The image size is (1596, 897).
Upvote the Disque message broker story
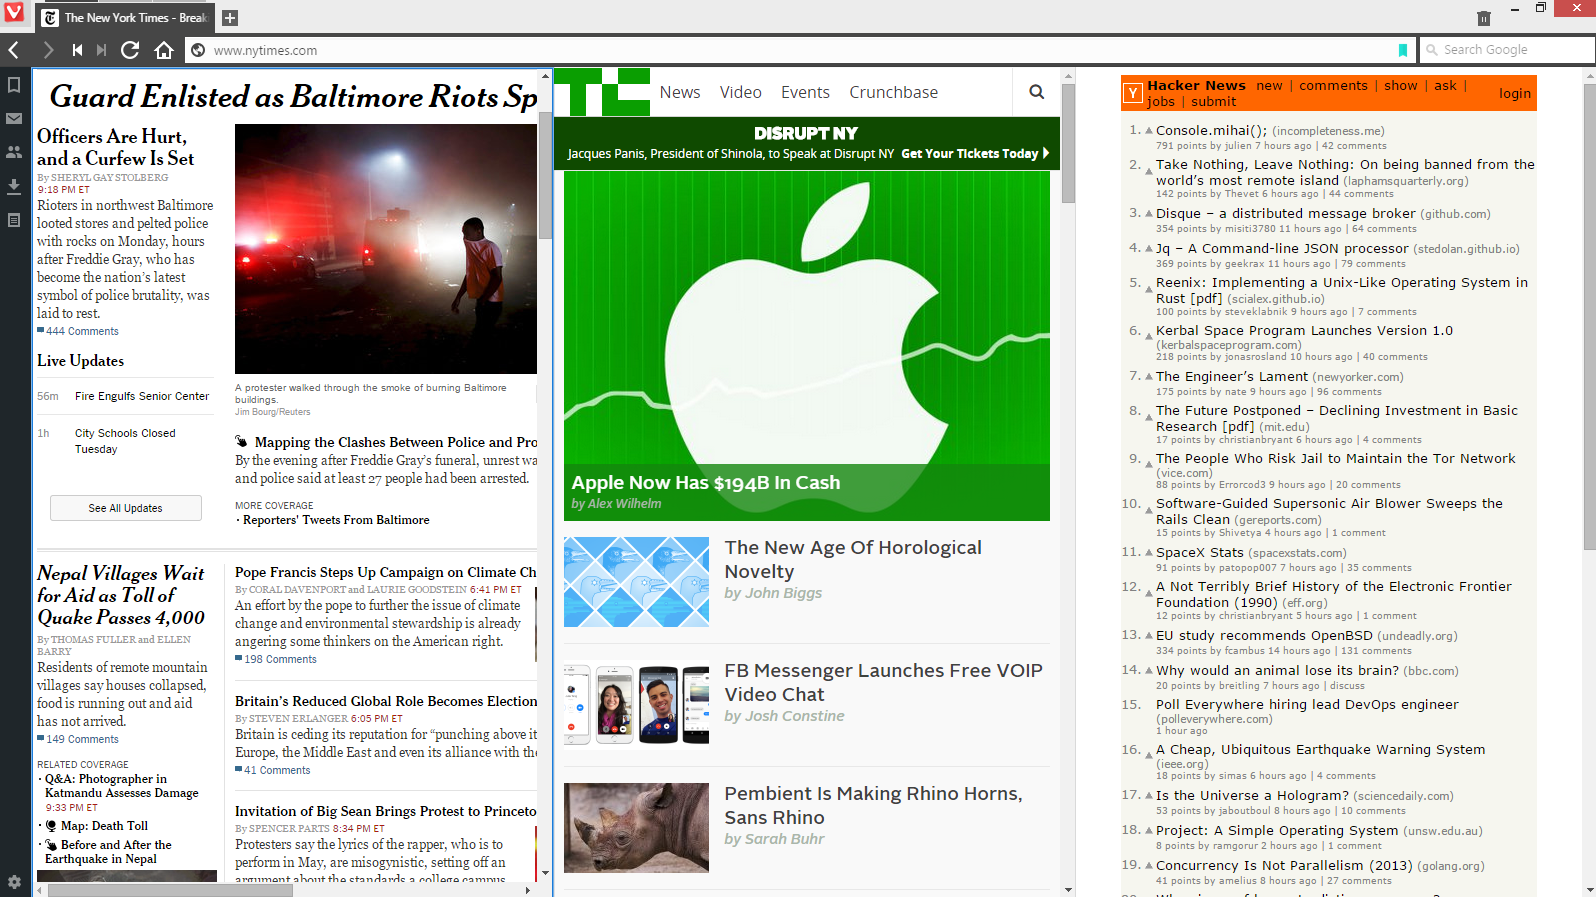[1149, 214]
